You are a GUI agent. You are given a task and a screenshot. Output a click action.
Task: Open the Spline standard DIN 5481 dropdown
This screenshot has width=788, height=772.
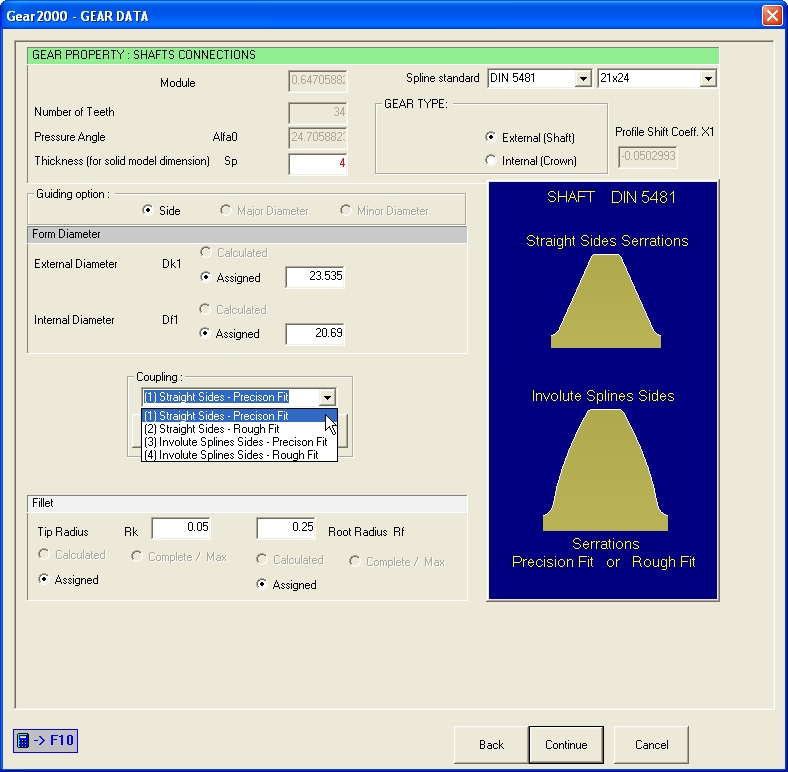(582, 78)
